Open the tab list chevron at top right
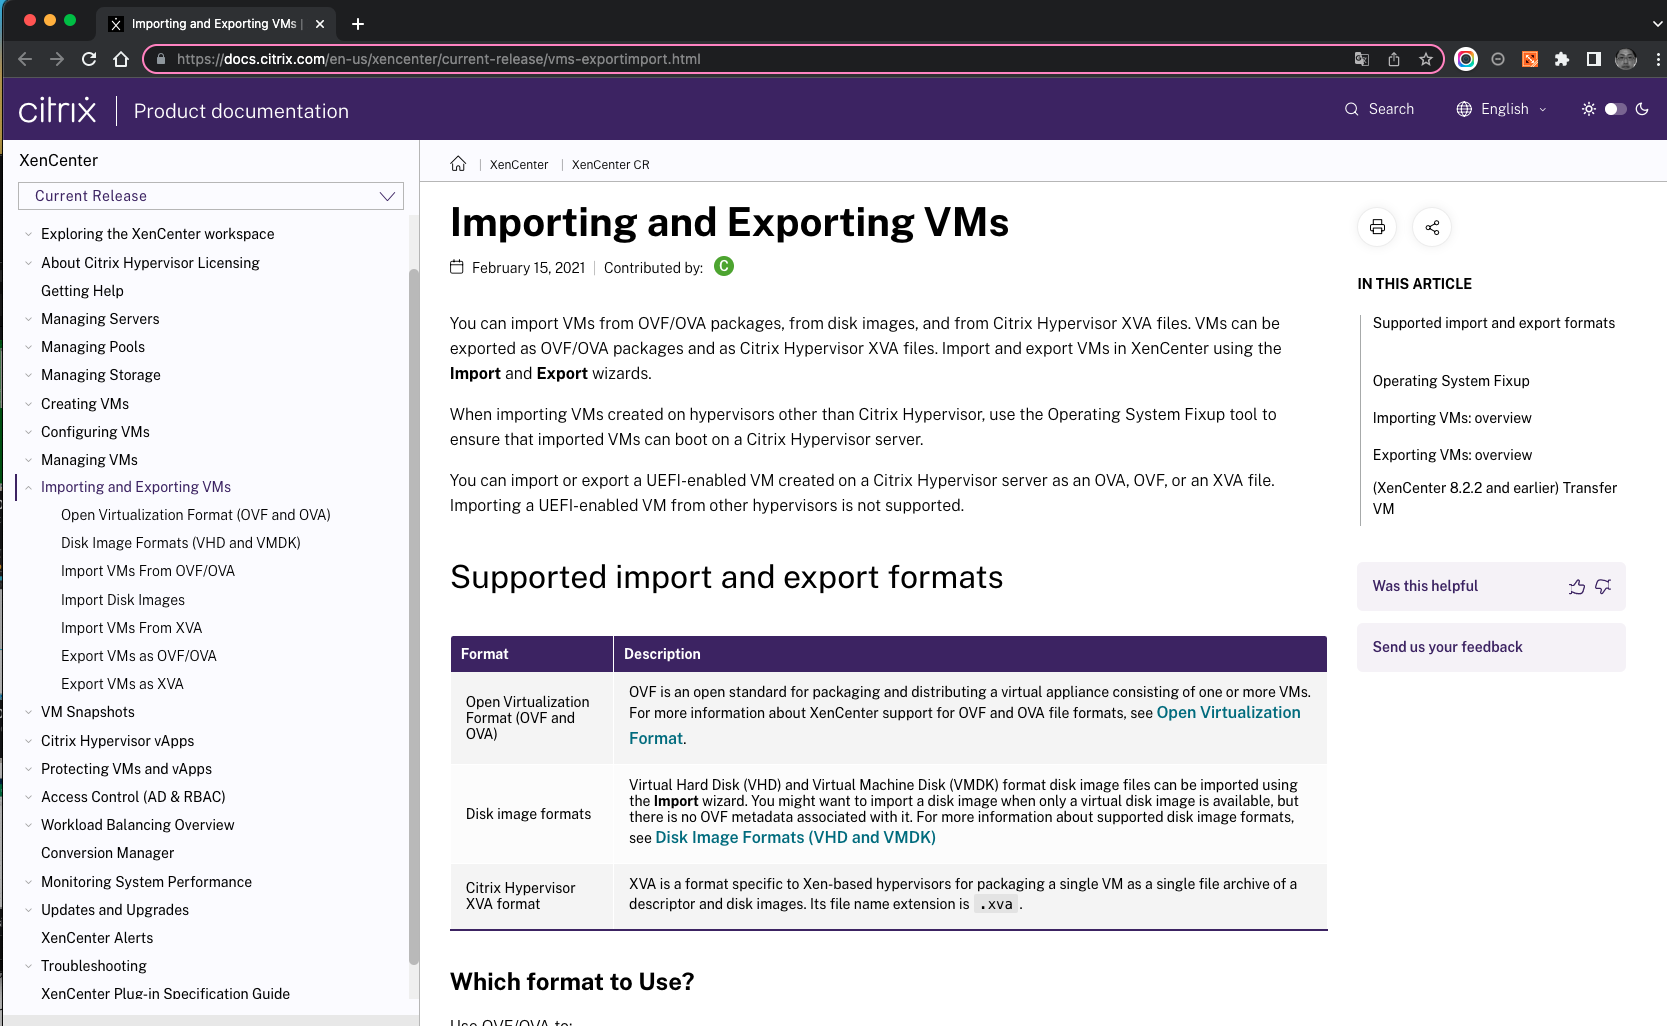Viewport: 1667px width, 1026px height. [x=1657, y=24]
